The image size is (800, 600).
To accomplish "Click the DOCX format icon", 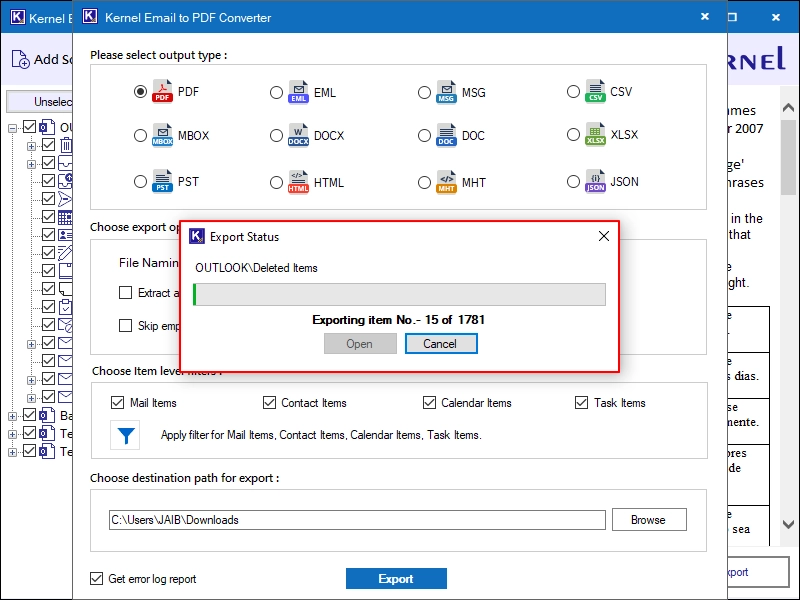I will click(298, 135).
